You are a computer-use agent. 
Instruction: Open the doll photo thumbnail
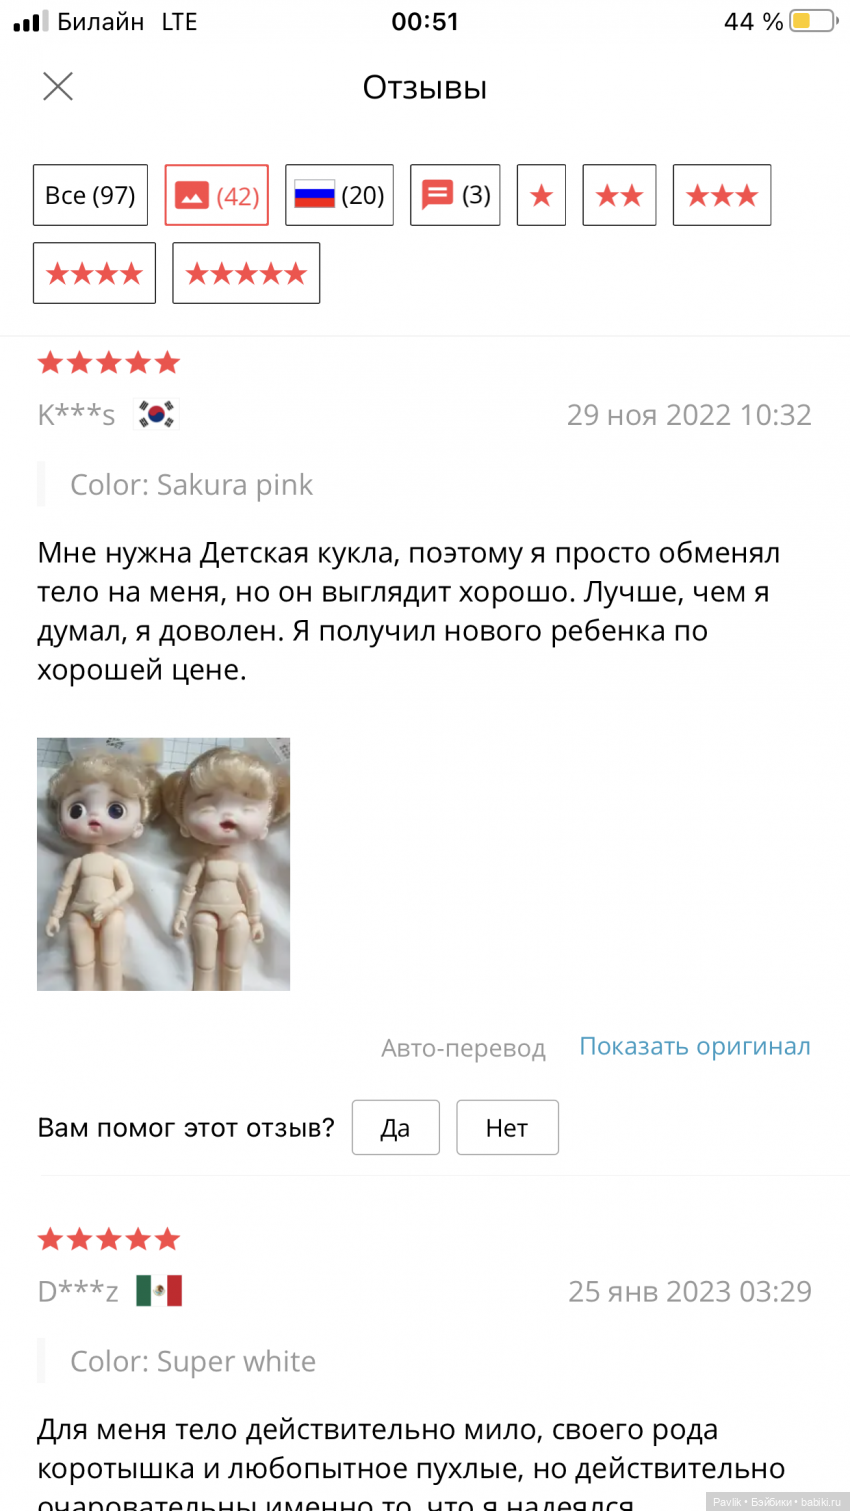point(163,864)
